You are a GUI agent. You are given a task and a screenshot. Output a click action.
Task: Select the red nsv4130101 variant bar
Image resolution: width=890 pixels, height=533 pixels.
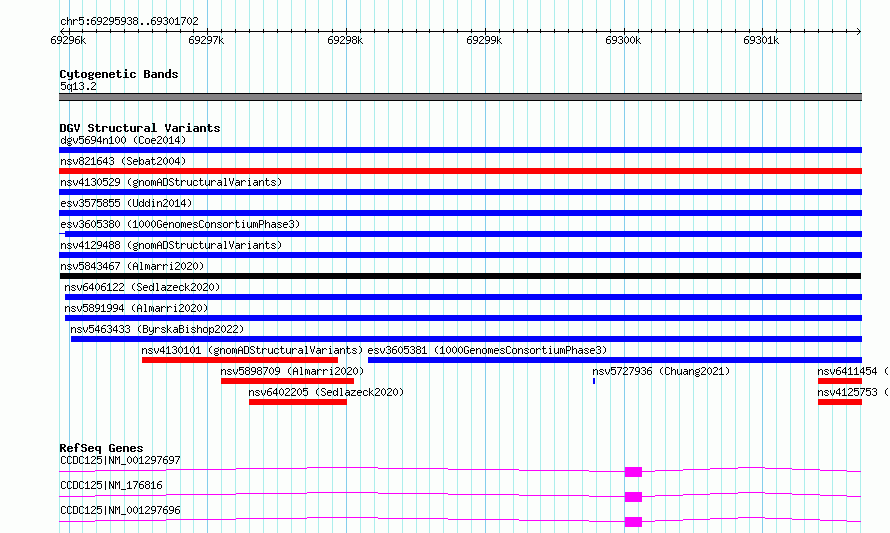(x=240, y=360)
